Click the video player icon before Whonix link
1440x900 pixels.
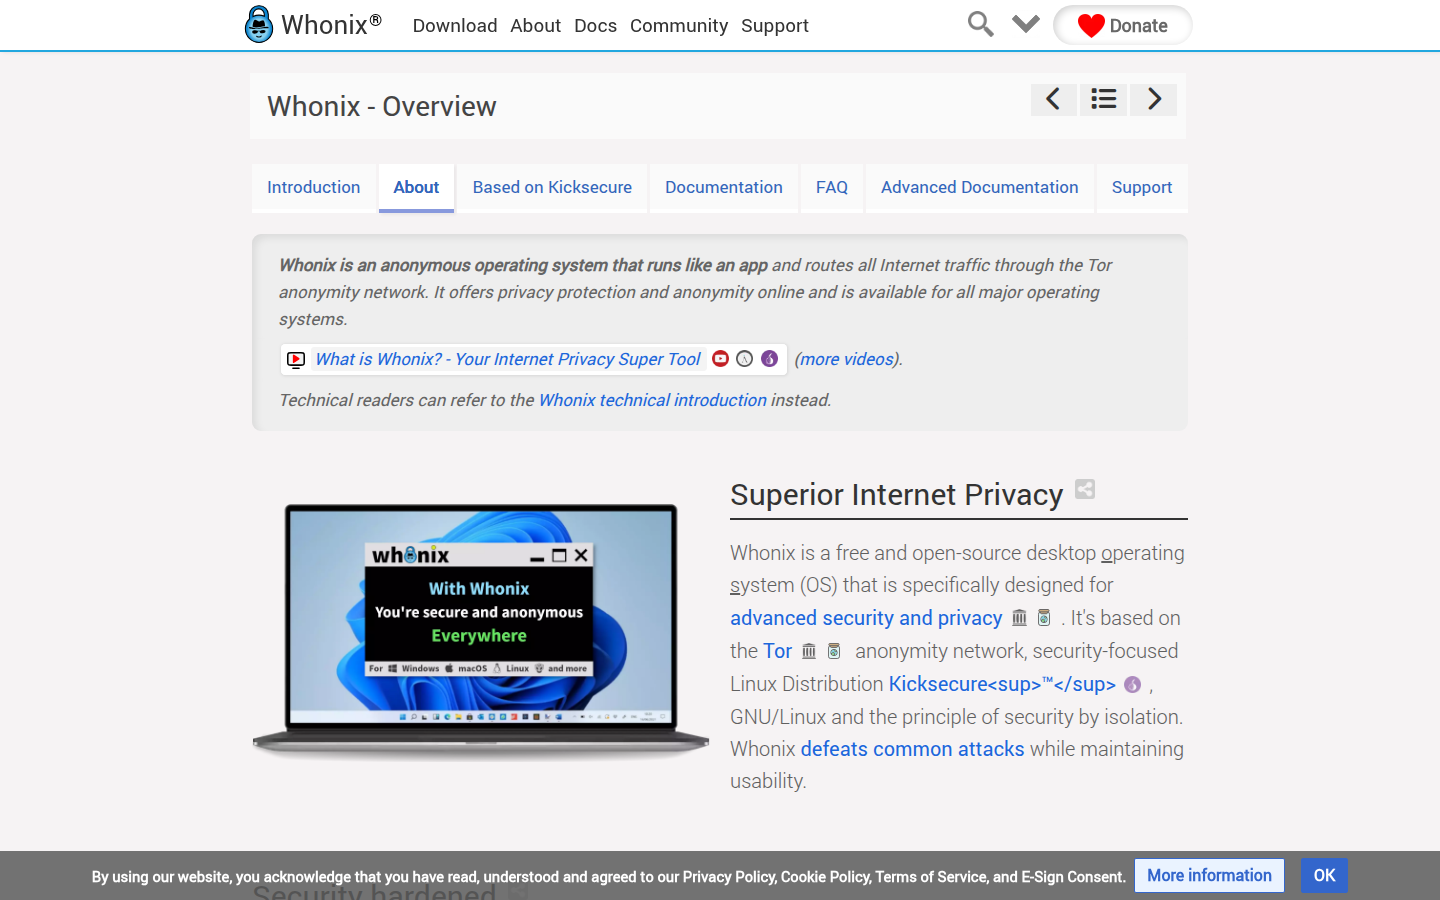[296, 360]
